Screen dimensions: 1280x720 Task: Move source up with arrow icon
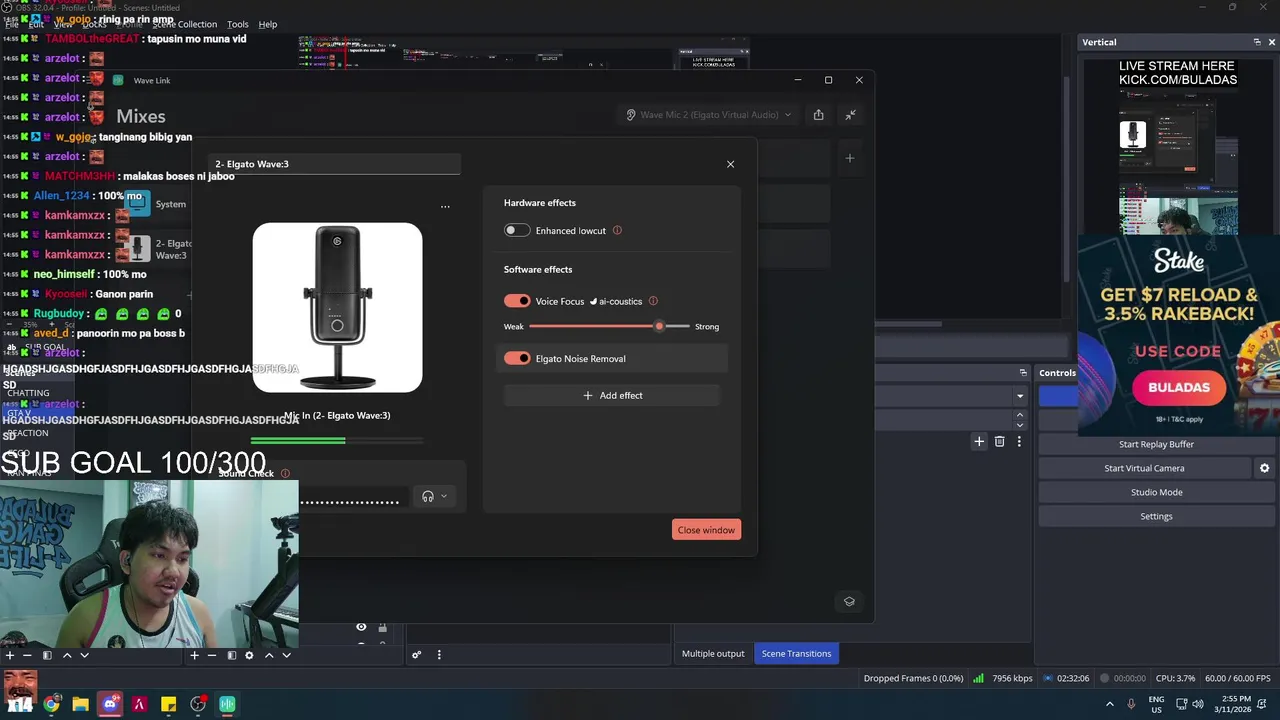pyautogui.click(x=269, y=655)
